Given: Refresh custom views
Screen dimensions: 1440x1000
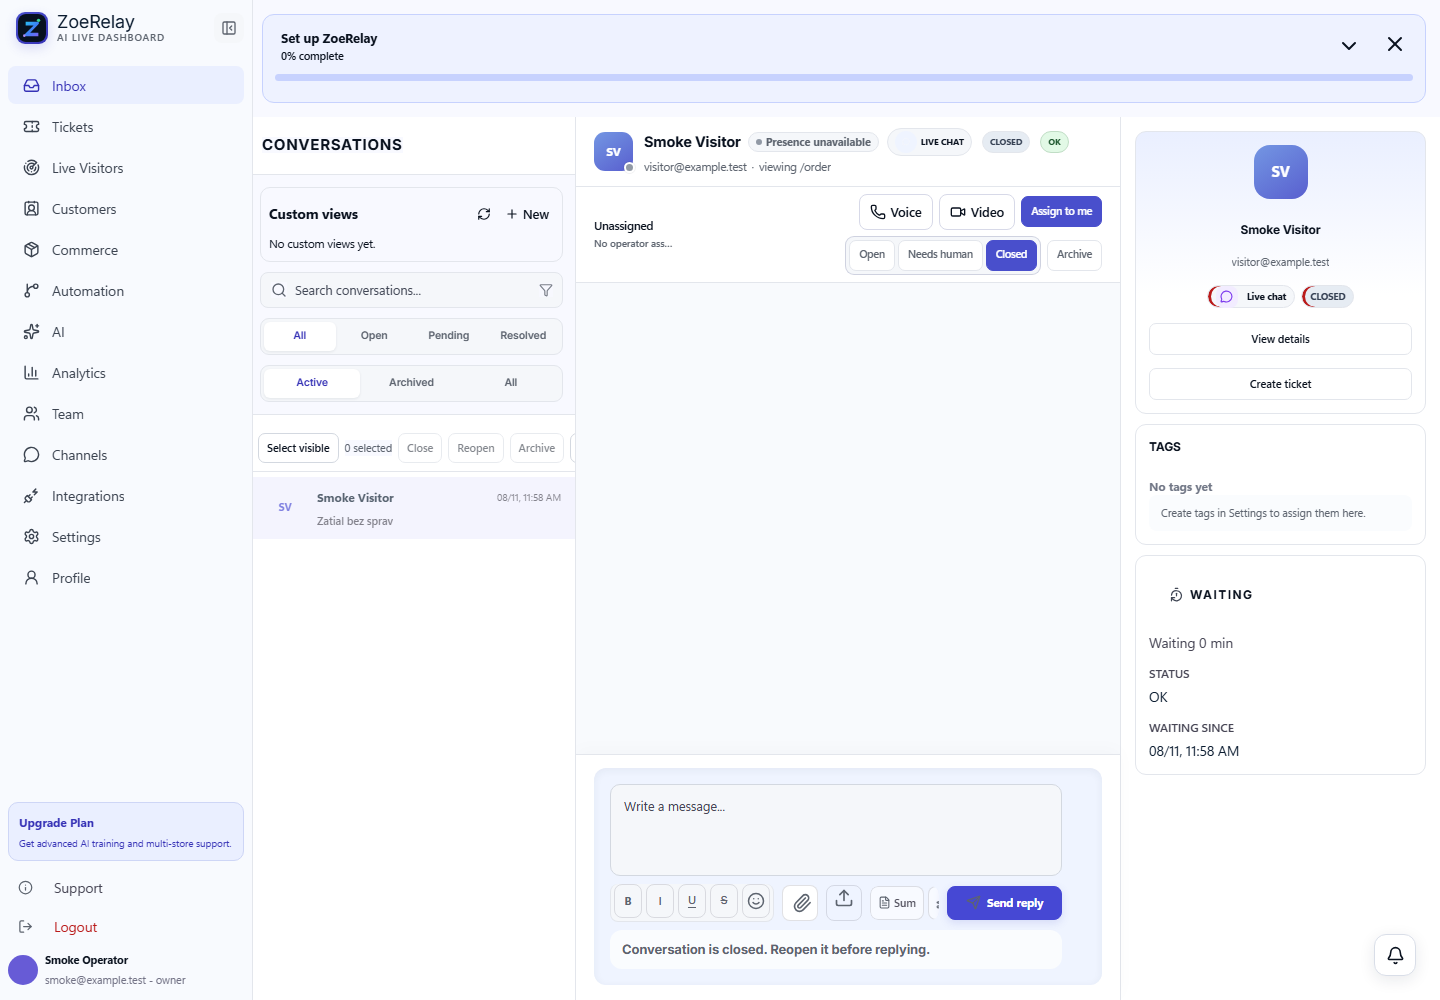Looking at the screenshot, I should [x=484, y=214].
